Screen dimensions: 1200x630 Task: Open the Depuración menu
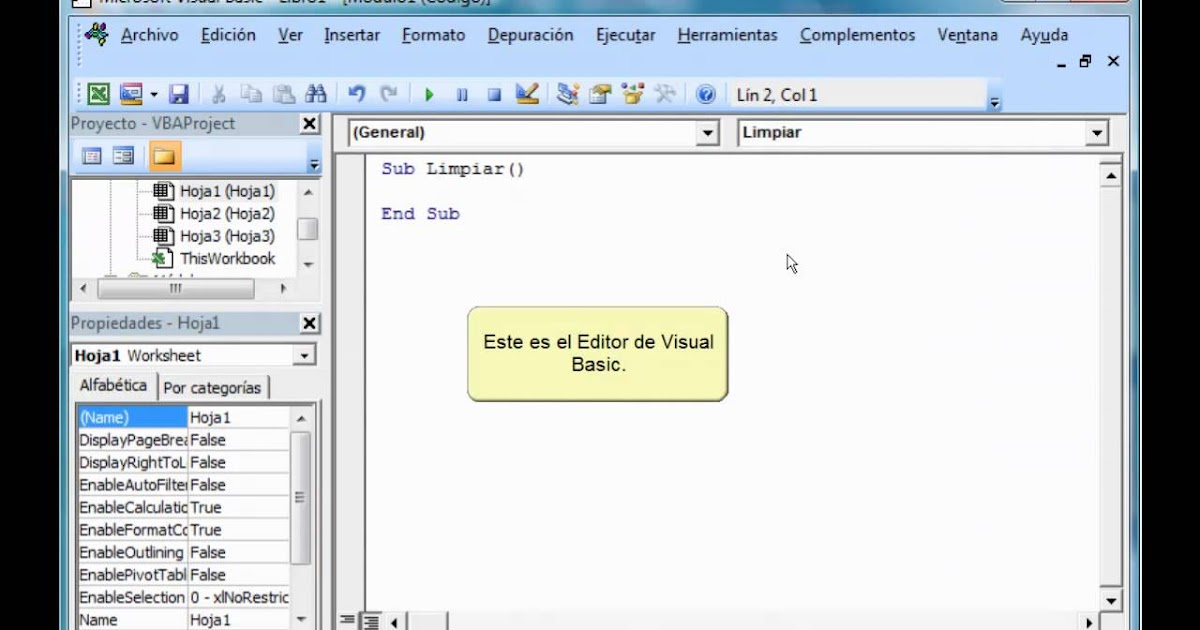(x=530, y=34)
